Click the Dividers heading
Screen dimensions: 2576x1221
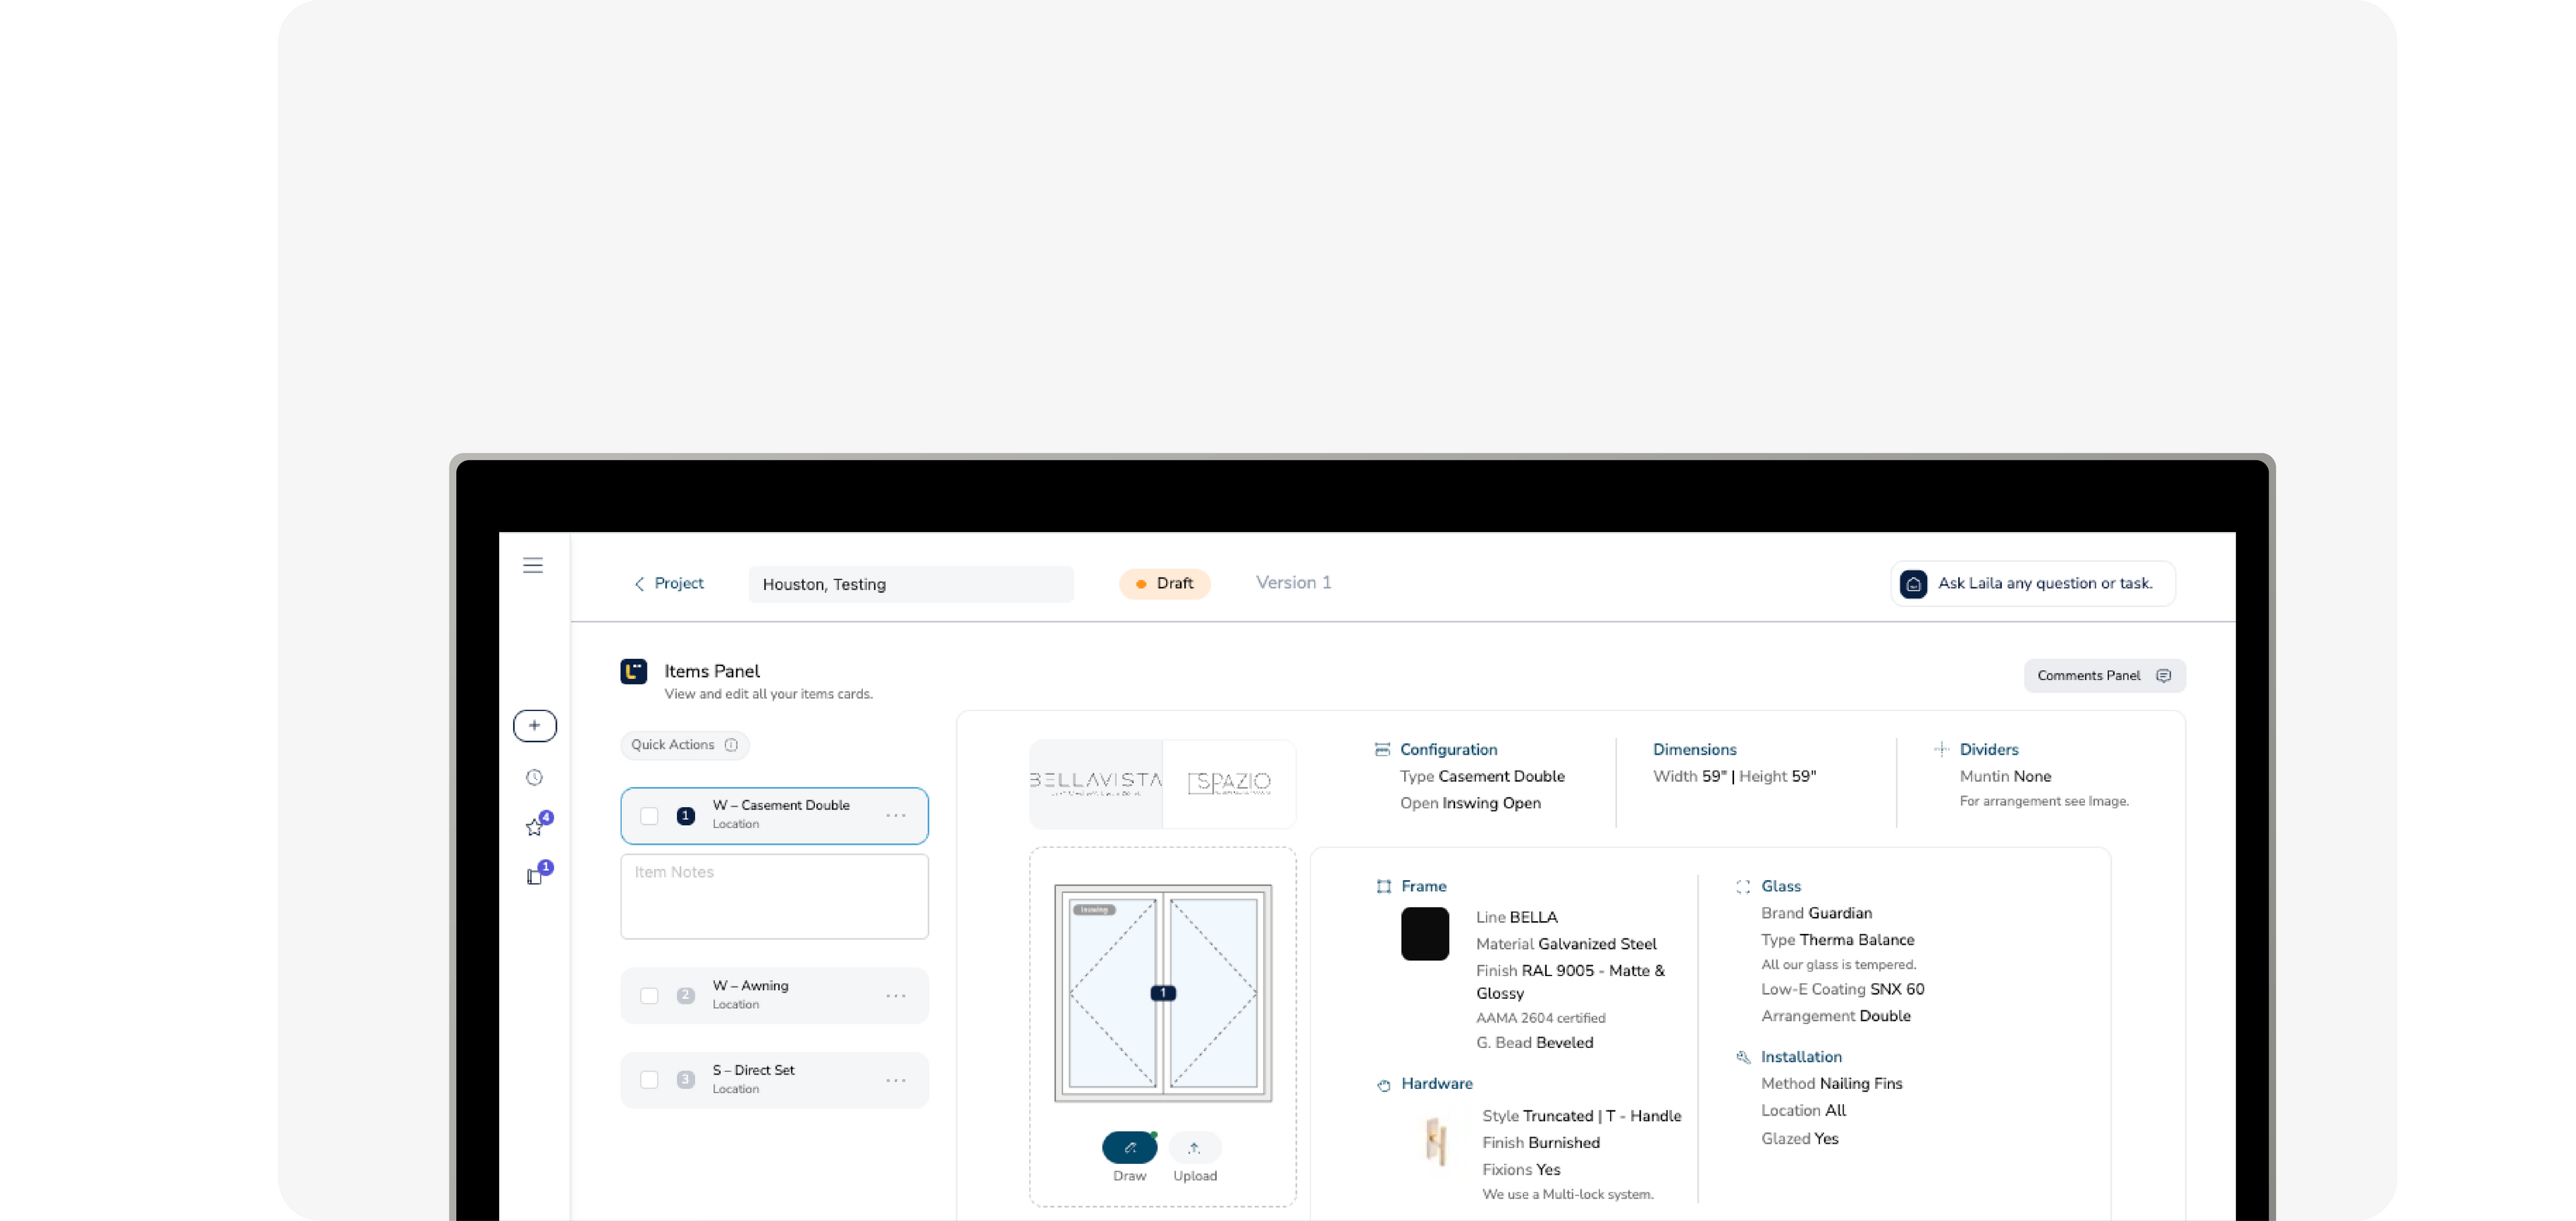click(1988, 750)
